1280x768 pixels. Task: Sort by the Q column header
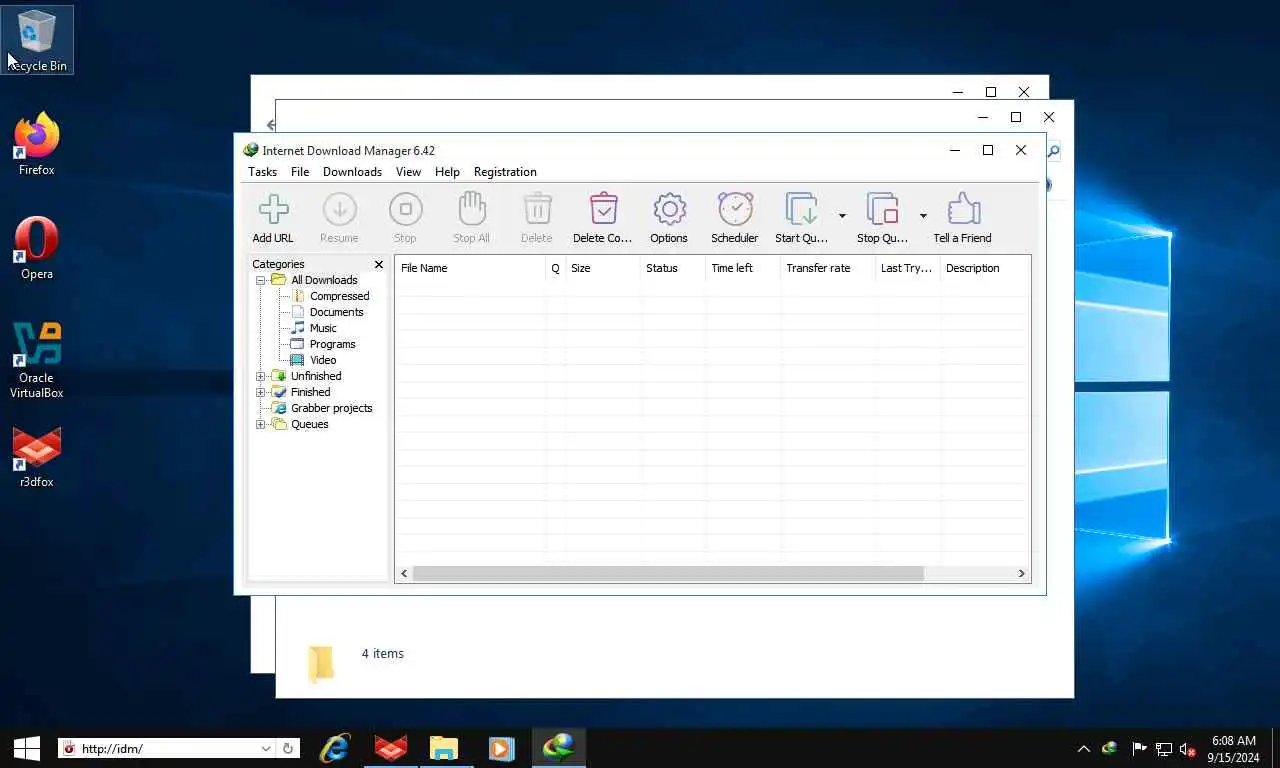(x=555, y=268)
